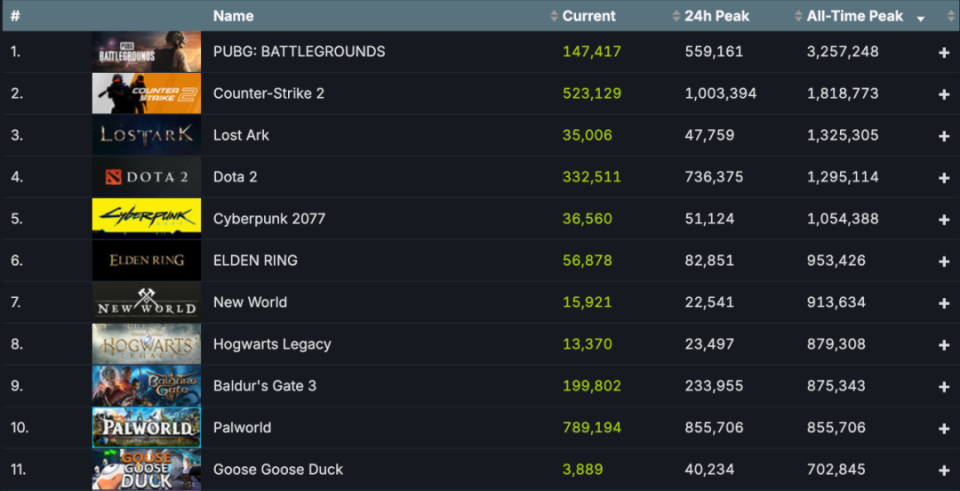This screenshot has height=491, width=960.
Task: Open the Baldur's Gate 3 game link
Action: pyautogui.click(x=265, y=386)
